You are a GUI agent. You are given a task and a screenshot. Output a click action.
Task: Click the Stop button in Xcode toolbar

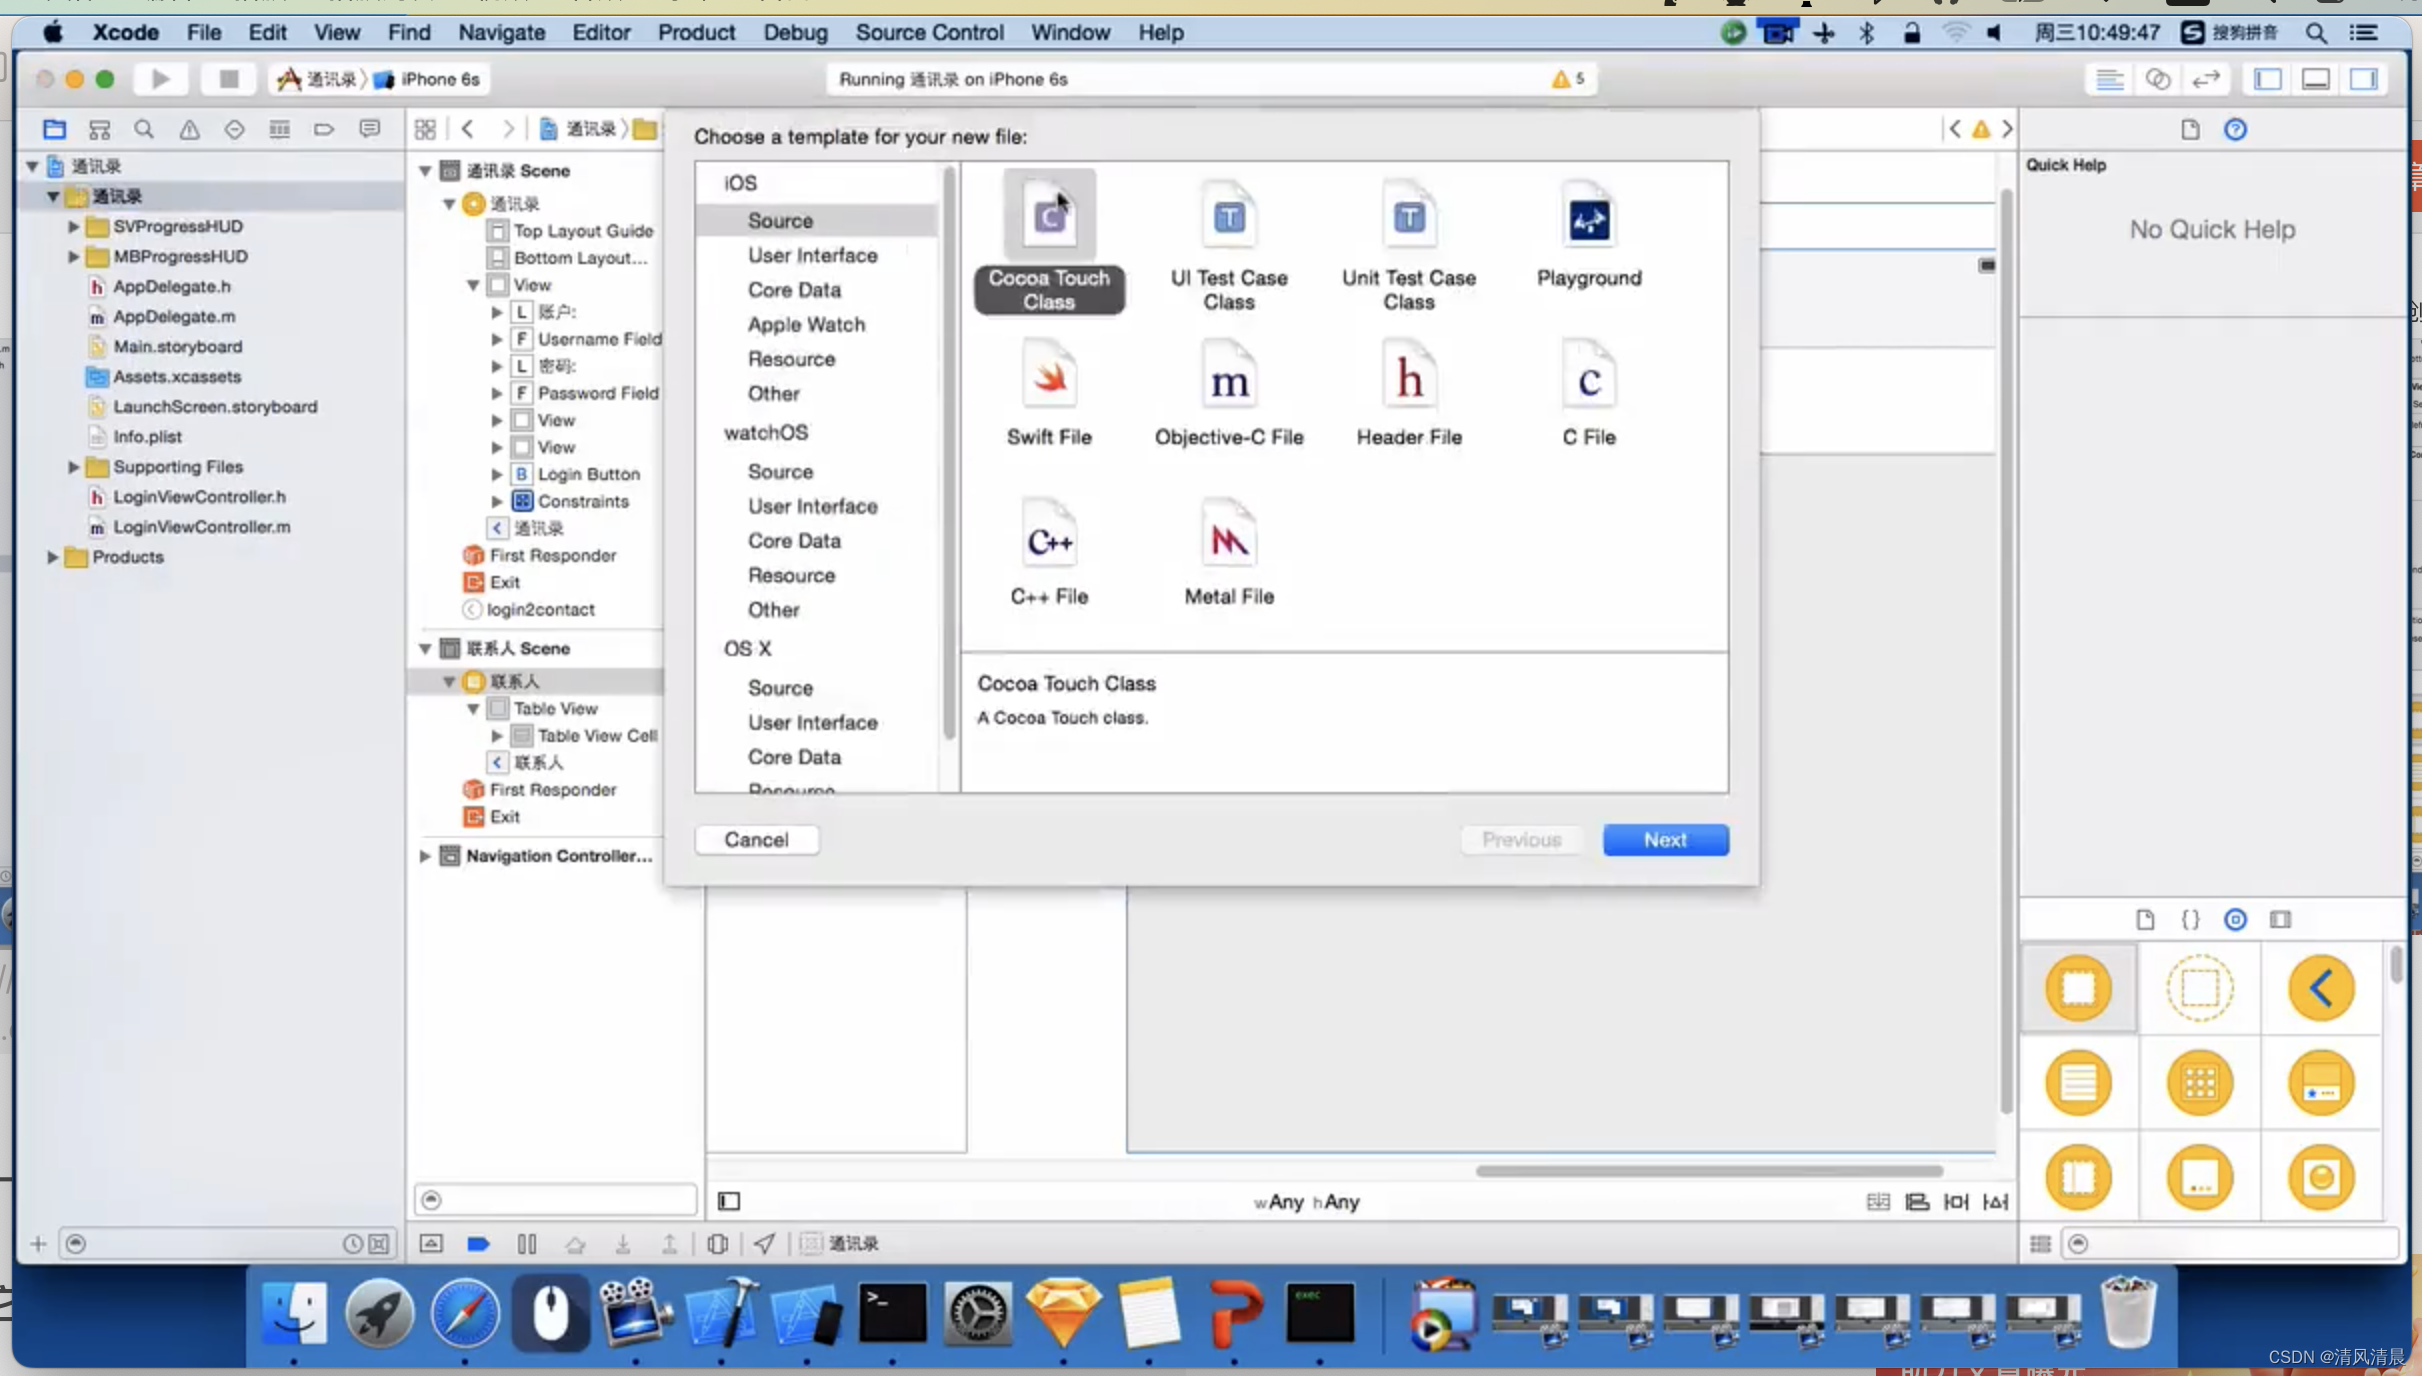(228, 79)
